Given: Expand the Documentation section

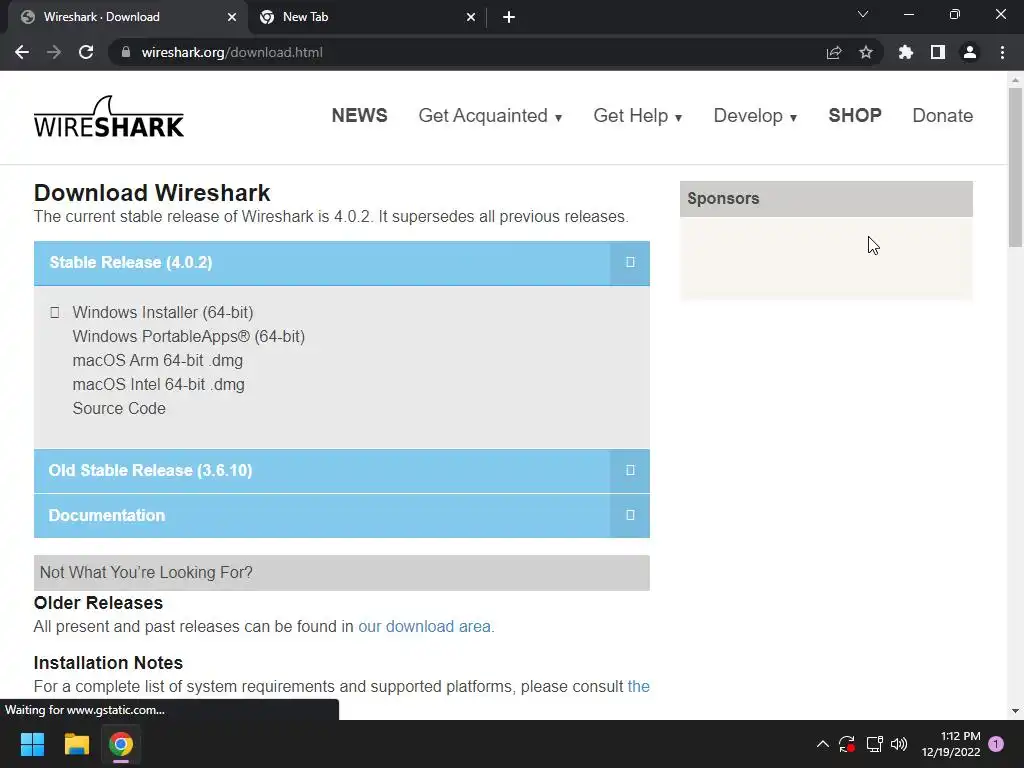Looking at the screenshot, I should tap(342, 516).
